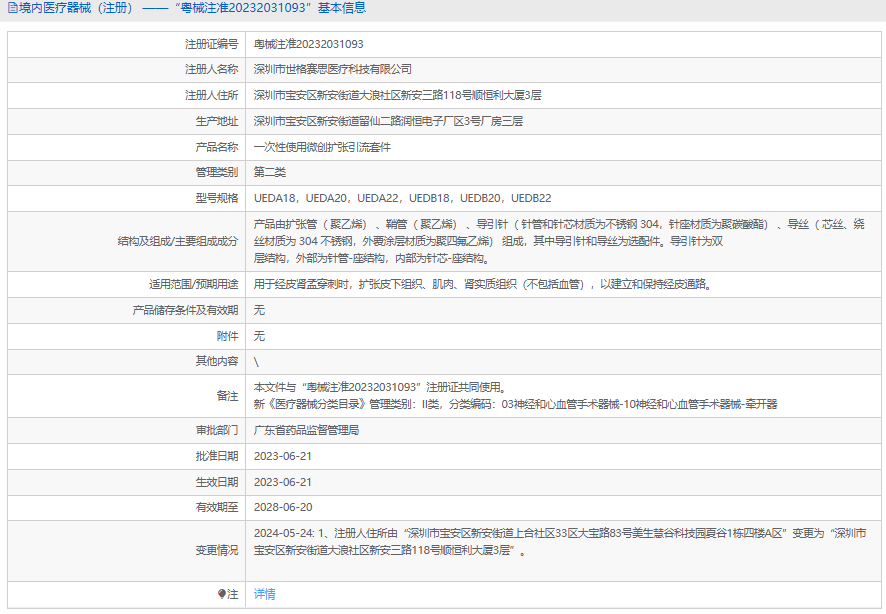Select the 生效日期 value 2023-06-21
The height and width of the screenshot is (614, 886).
[283, 482]
